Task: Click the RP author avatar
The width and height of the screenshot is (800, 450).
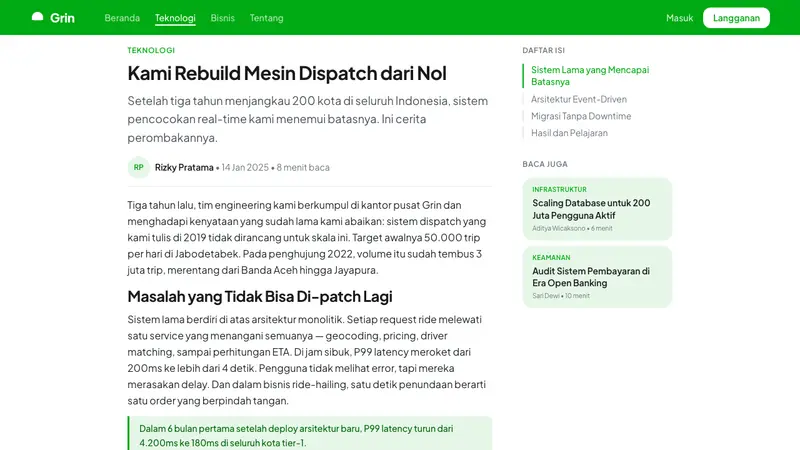Action: (138, 167)
